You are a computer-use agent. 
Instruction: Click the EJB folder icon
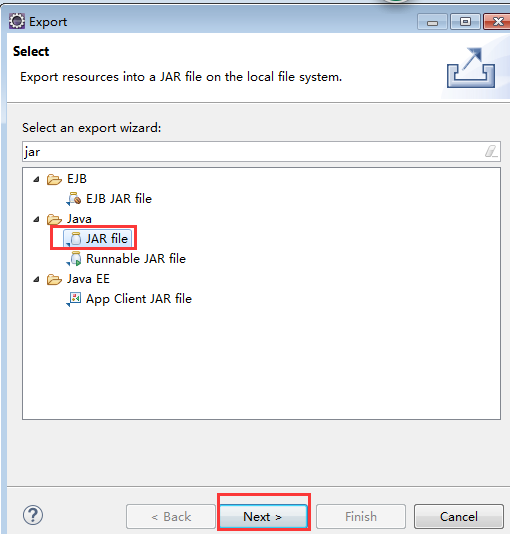54,179
